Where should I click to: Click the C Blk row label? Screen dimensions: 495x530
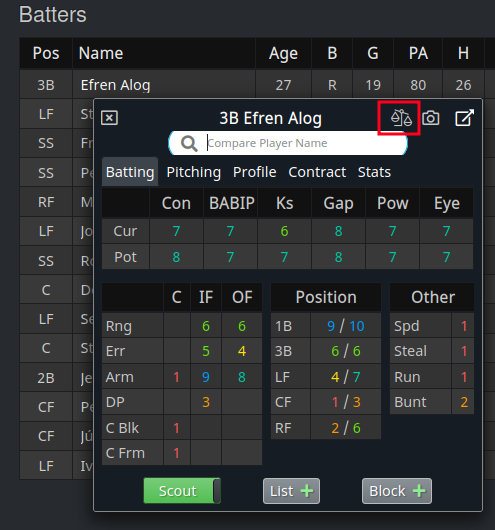coord(133,428)
